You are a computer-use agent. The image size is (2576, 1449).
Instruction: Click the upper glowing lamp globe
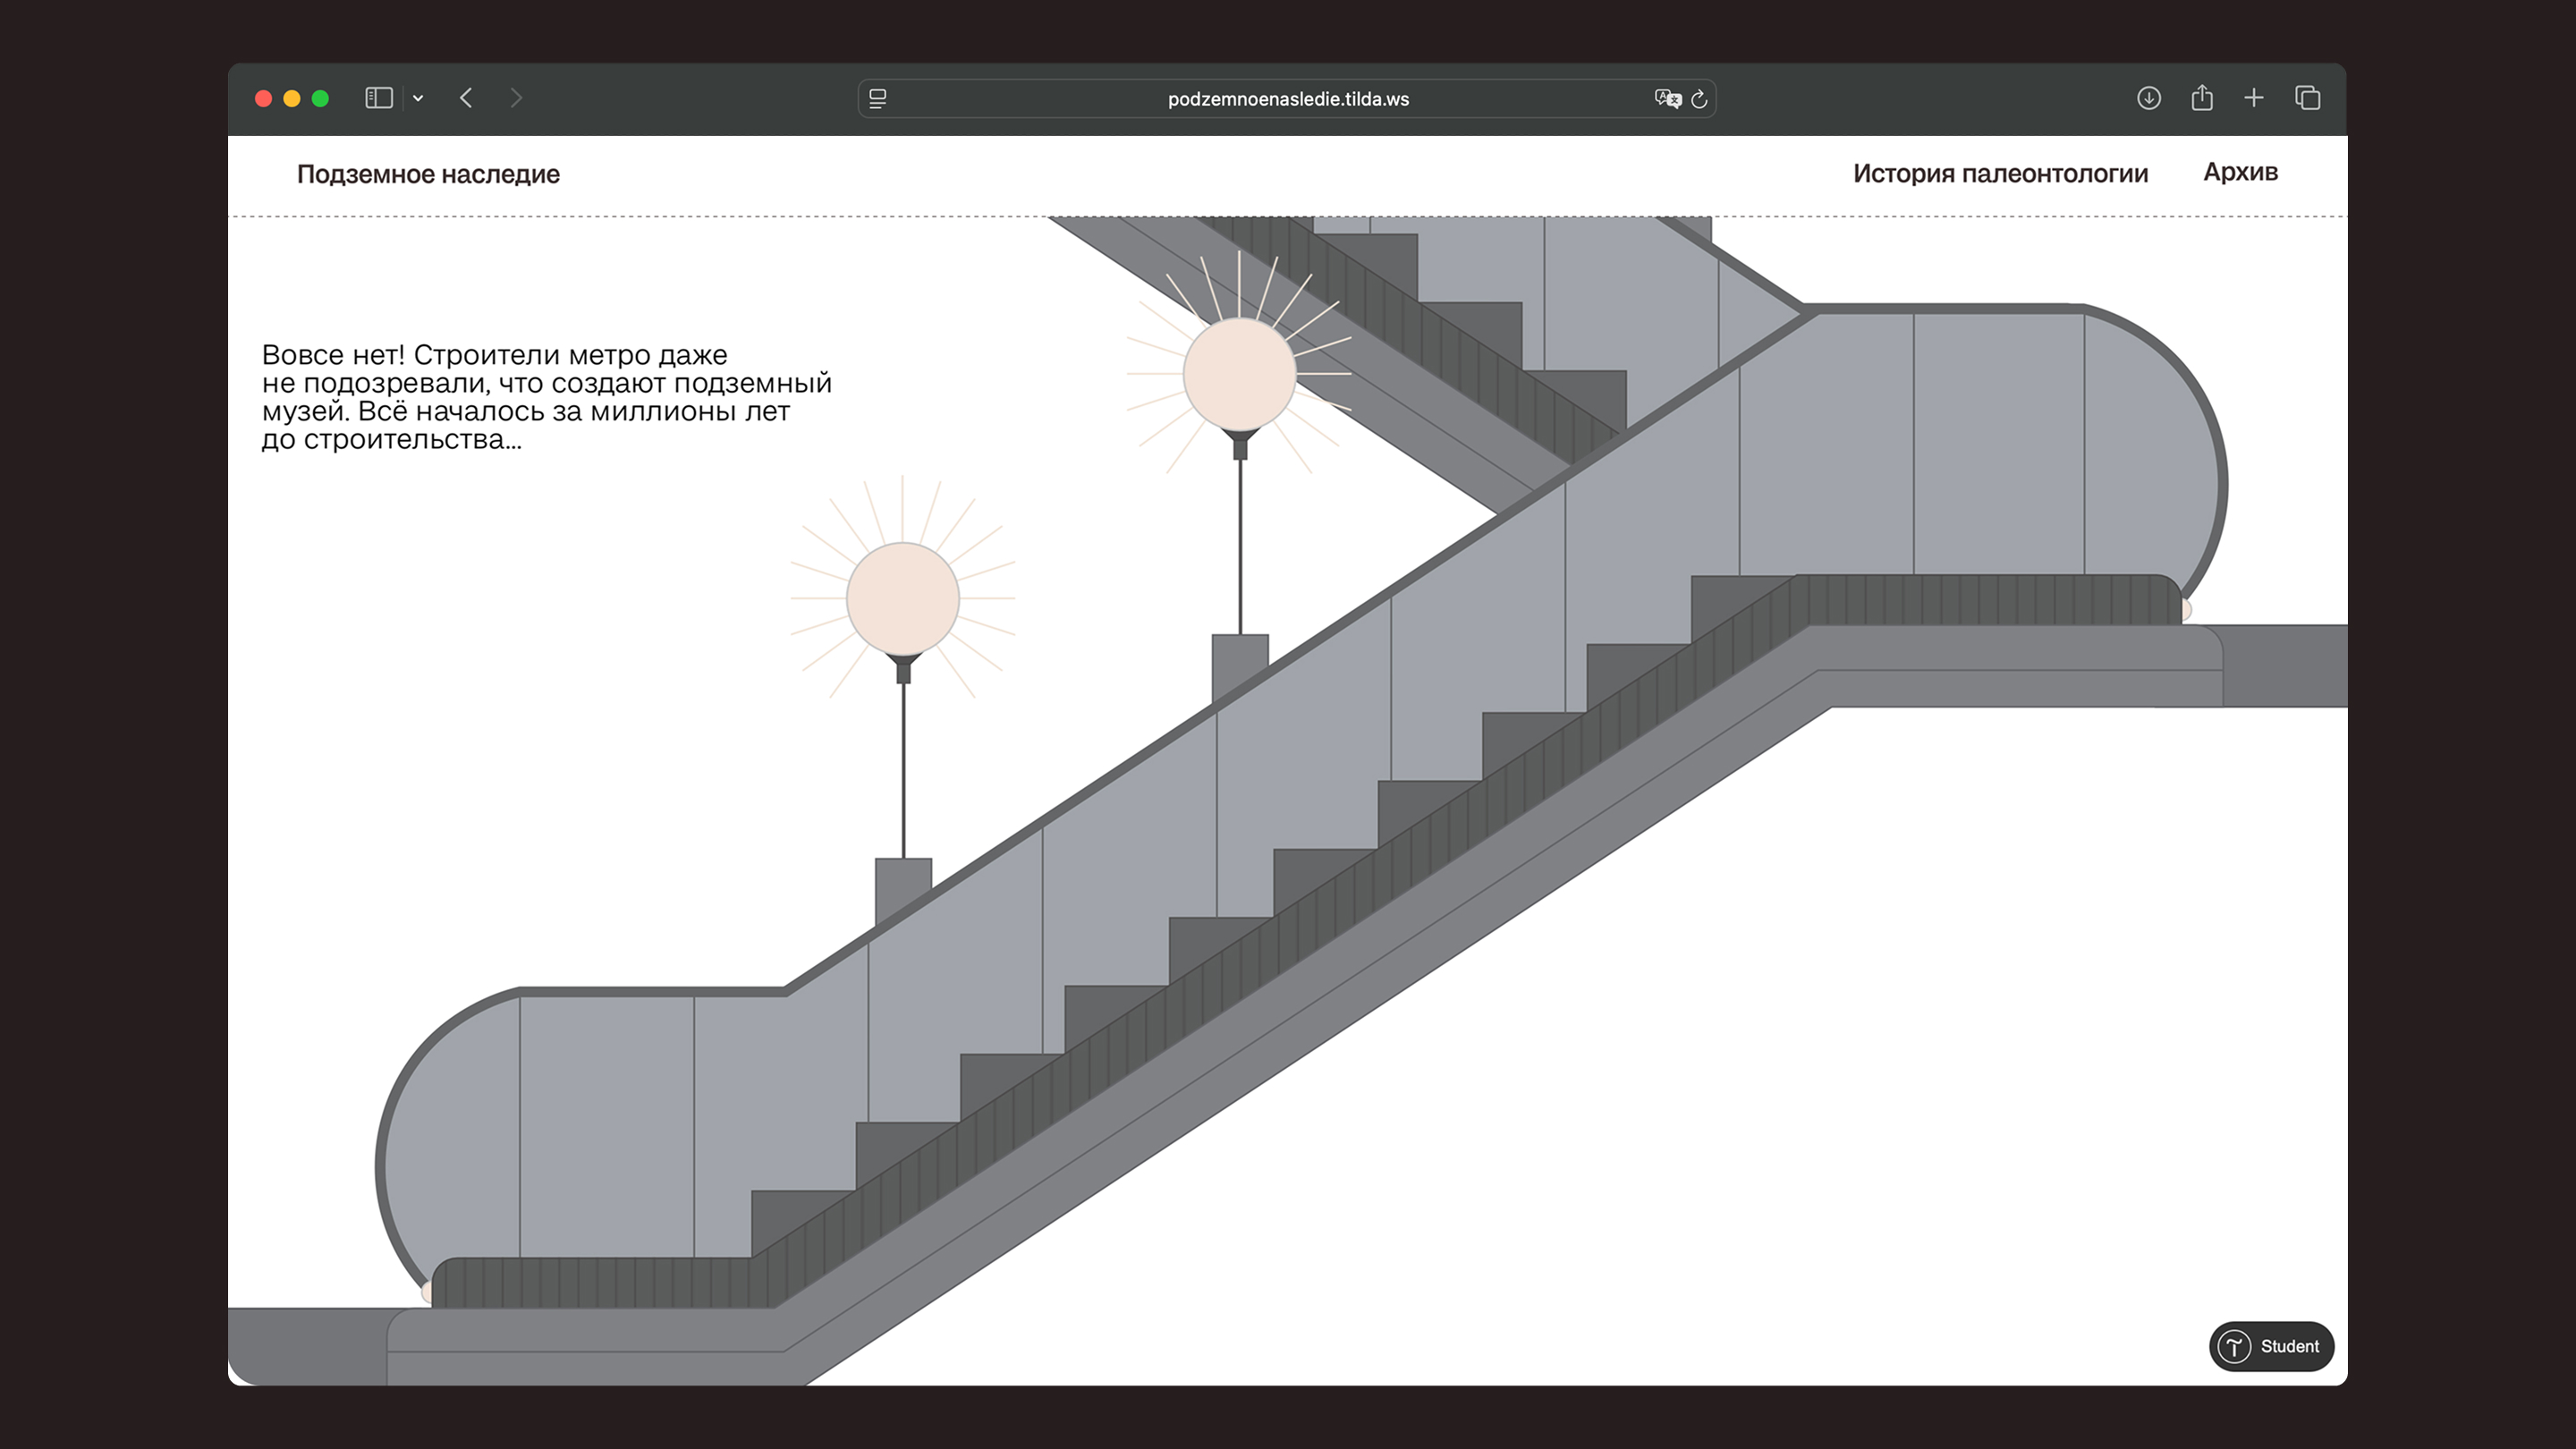pyautogui.click(x=1240, y=374)
